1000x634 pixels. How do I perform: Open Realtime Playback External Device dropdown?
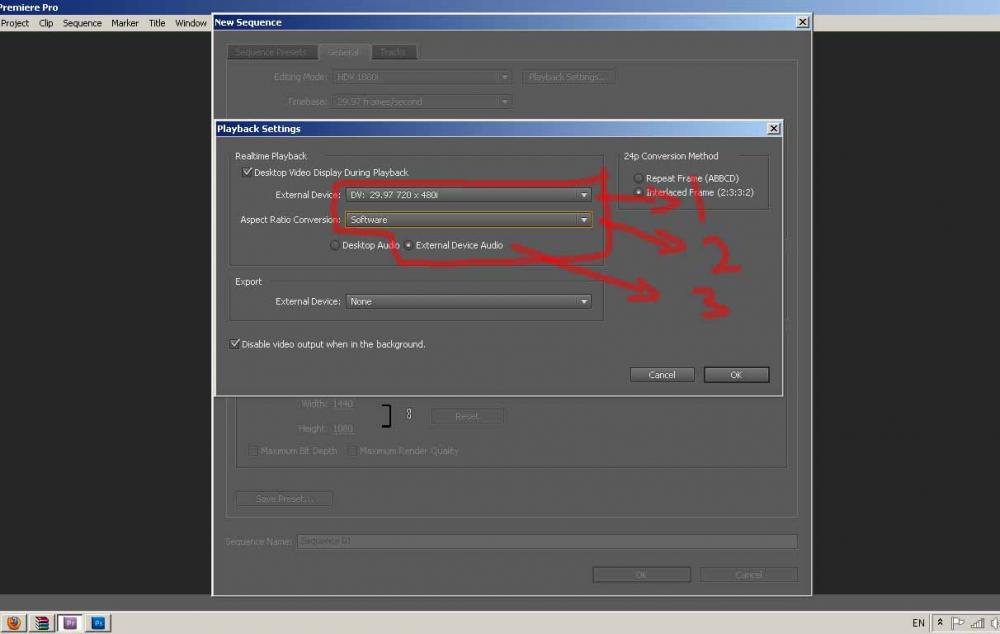coord(468,195)
